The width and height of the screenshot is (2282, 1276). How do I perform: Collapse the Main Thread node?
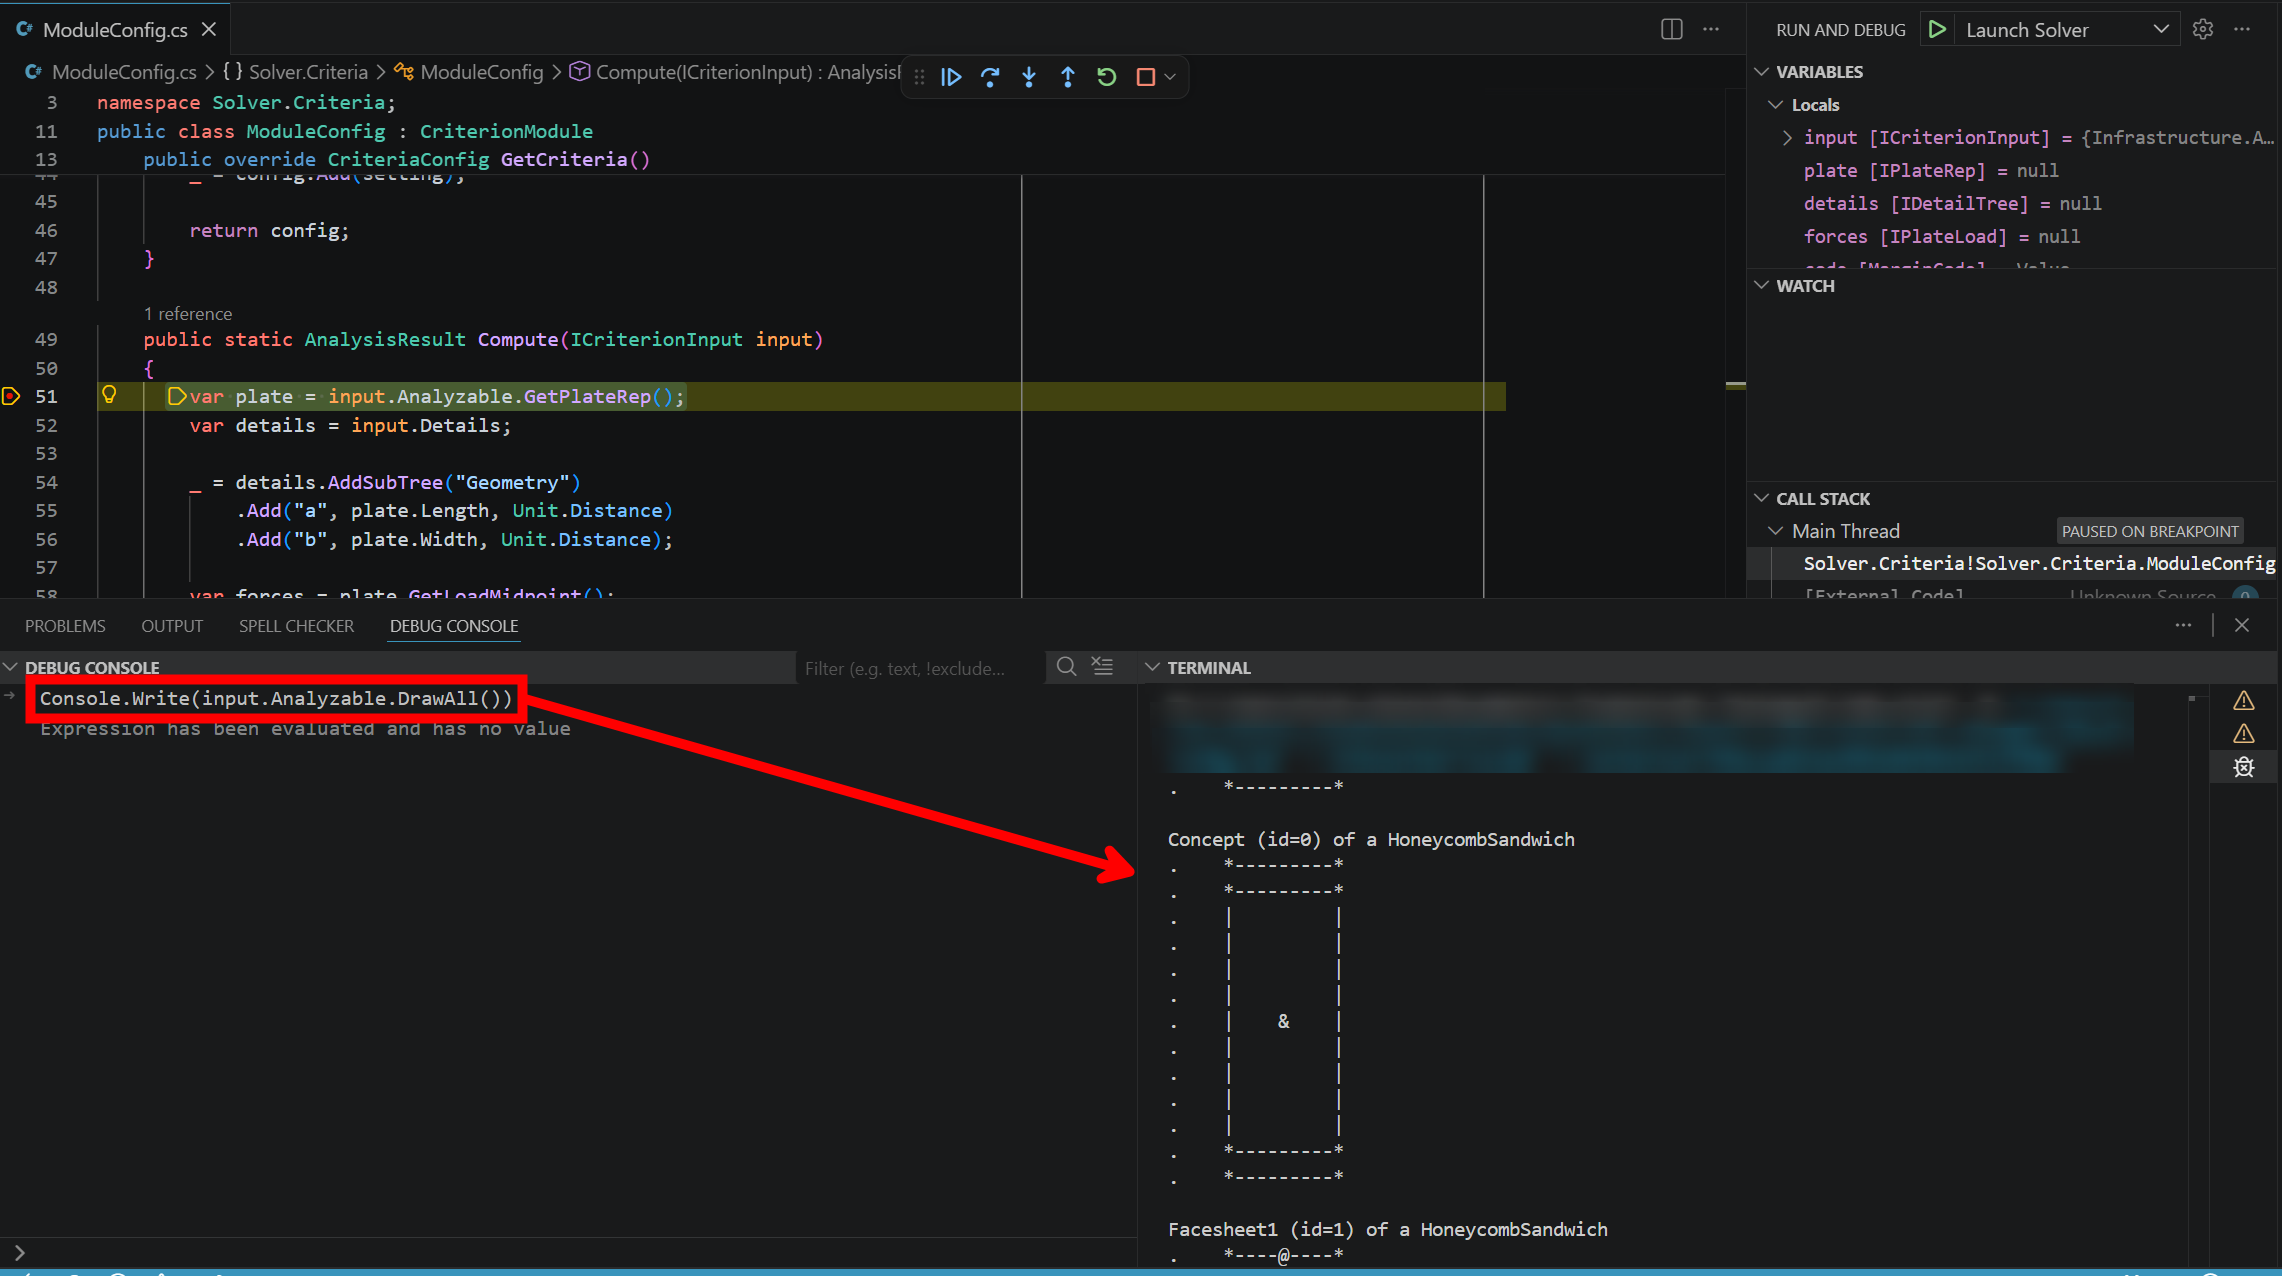coord(1776,531)
